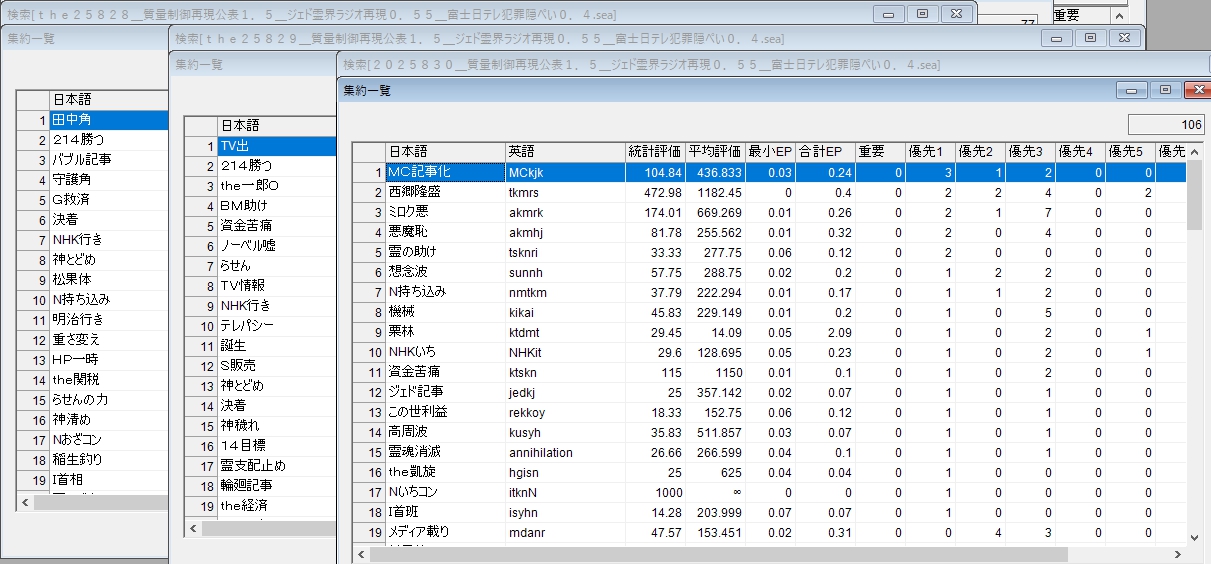Select the TV出 row in the middle list
The image size is (1211, 564).
tap(276, 145)
